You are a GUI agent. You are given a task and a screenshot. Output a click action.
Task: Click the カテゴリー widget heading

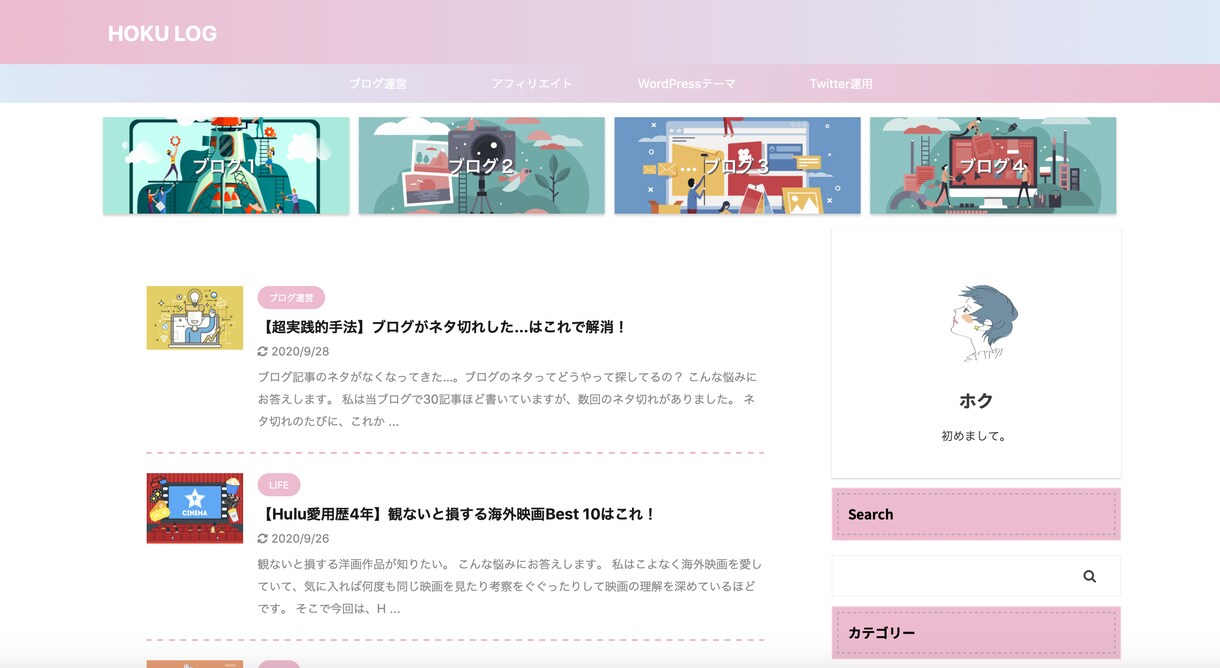point(976,633)
